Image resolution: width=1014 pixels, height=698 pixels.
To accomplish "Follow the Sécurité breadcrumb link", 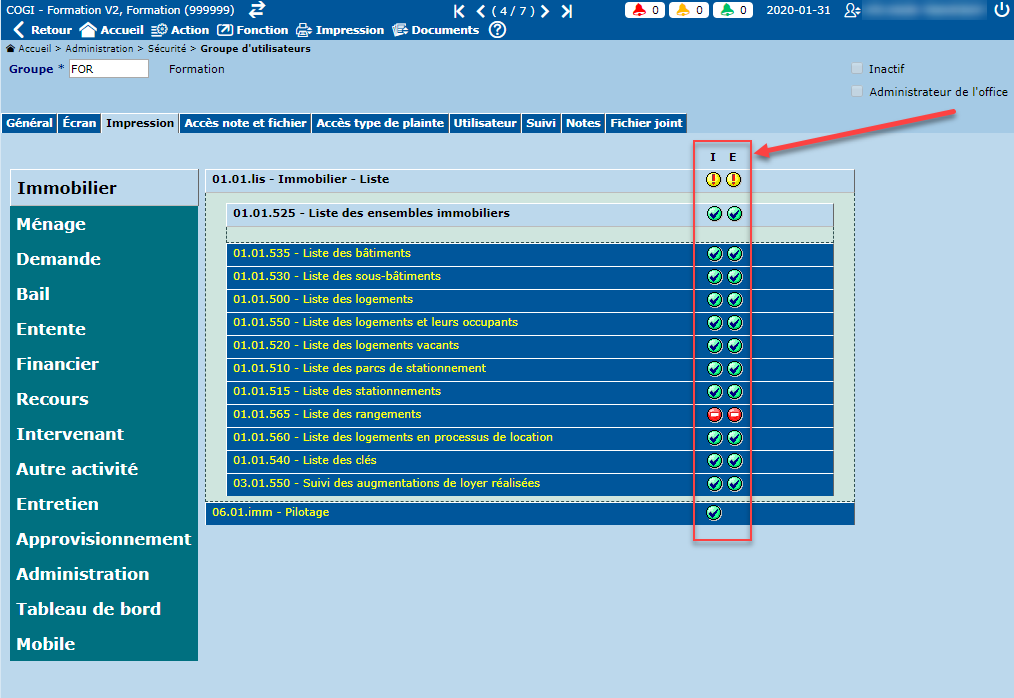I will [x=166, y=48].
